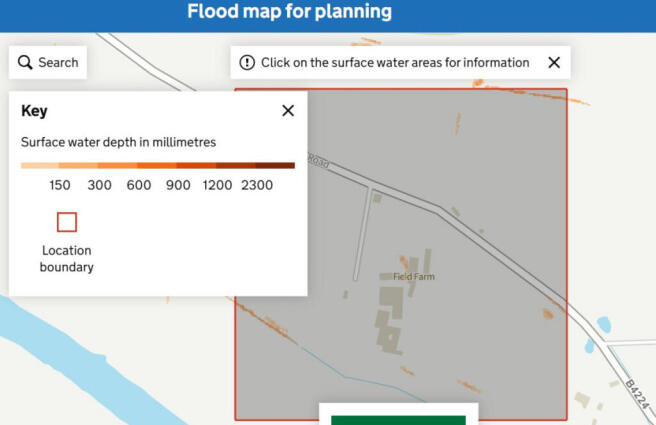The image size is (656, 425).
Task: Open the Search button
Action: 48,62
